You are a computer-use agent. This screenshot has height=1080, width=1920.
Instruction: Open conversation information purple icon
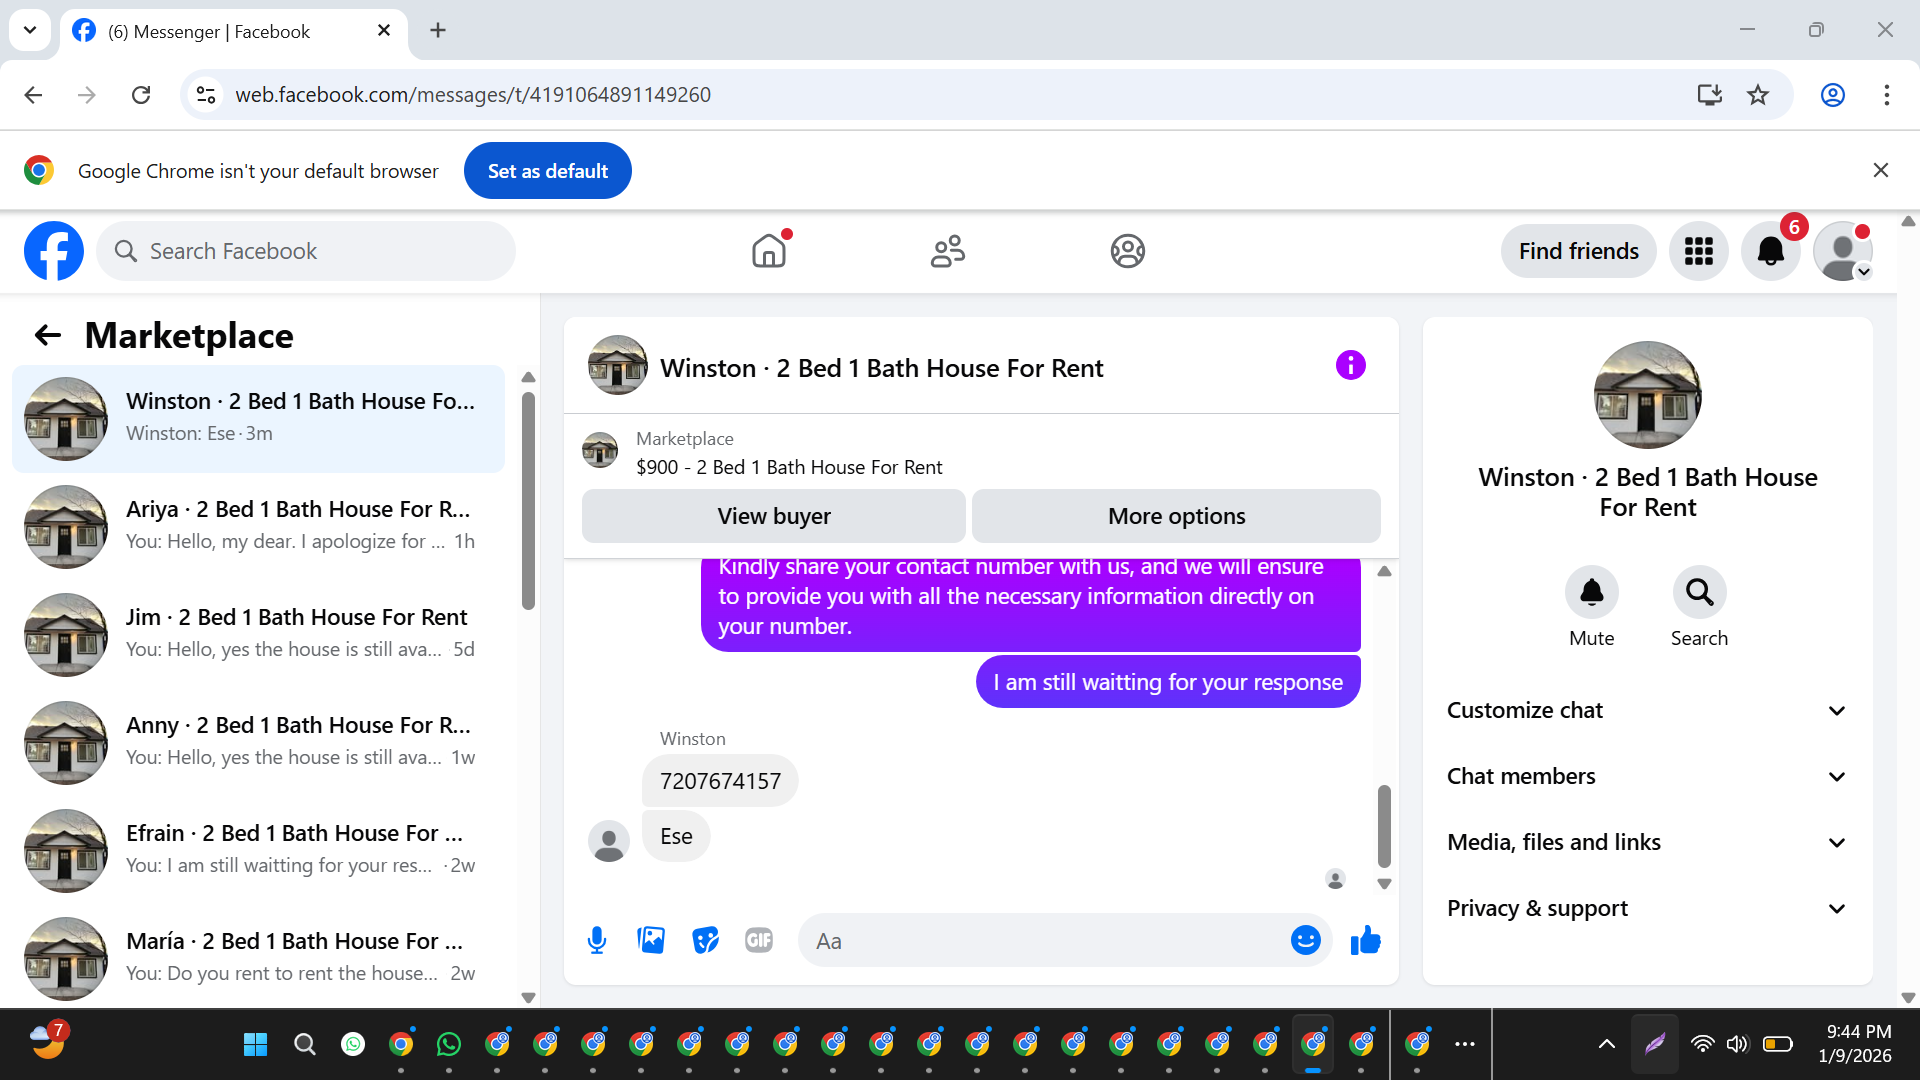click(x=1350, y=366)
